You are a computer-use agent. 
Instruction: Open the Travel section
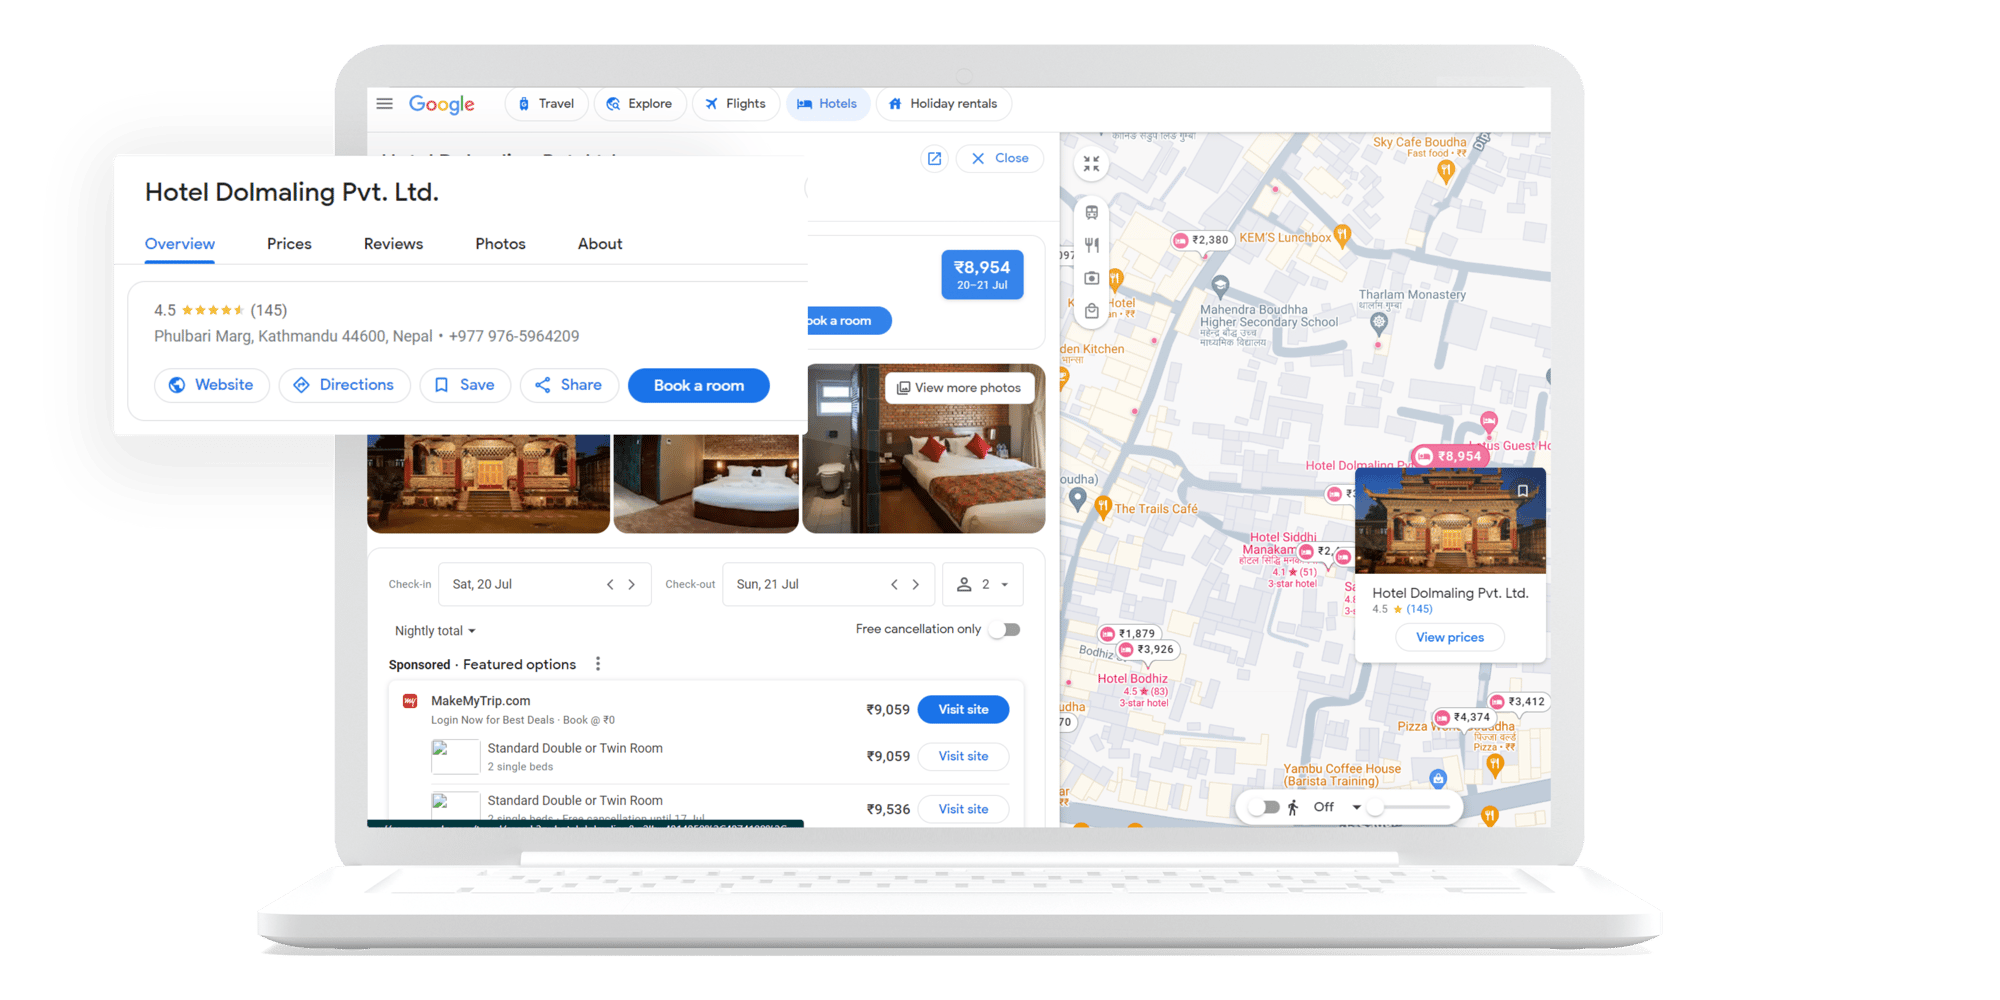(x=546, y=104)
